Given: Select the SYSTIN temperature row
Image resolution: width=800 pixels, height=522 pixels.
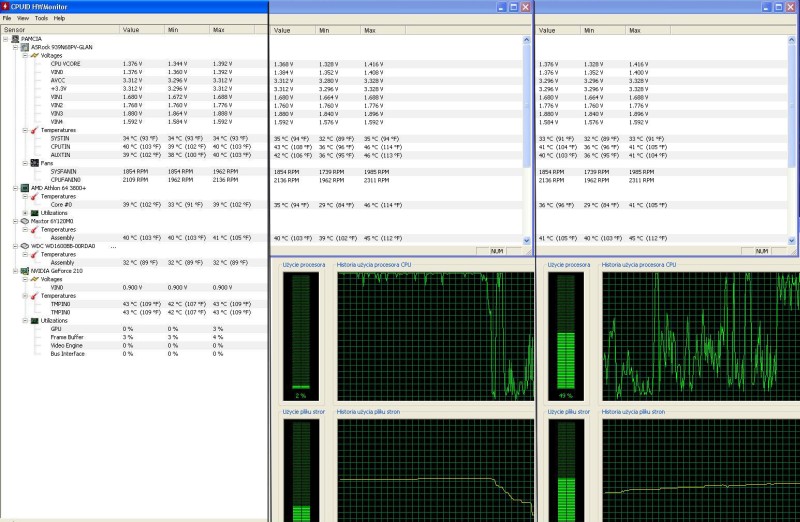Looking at the screenshot, I should 134,138.
